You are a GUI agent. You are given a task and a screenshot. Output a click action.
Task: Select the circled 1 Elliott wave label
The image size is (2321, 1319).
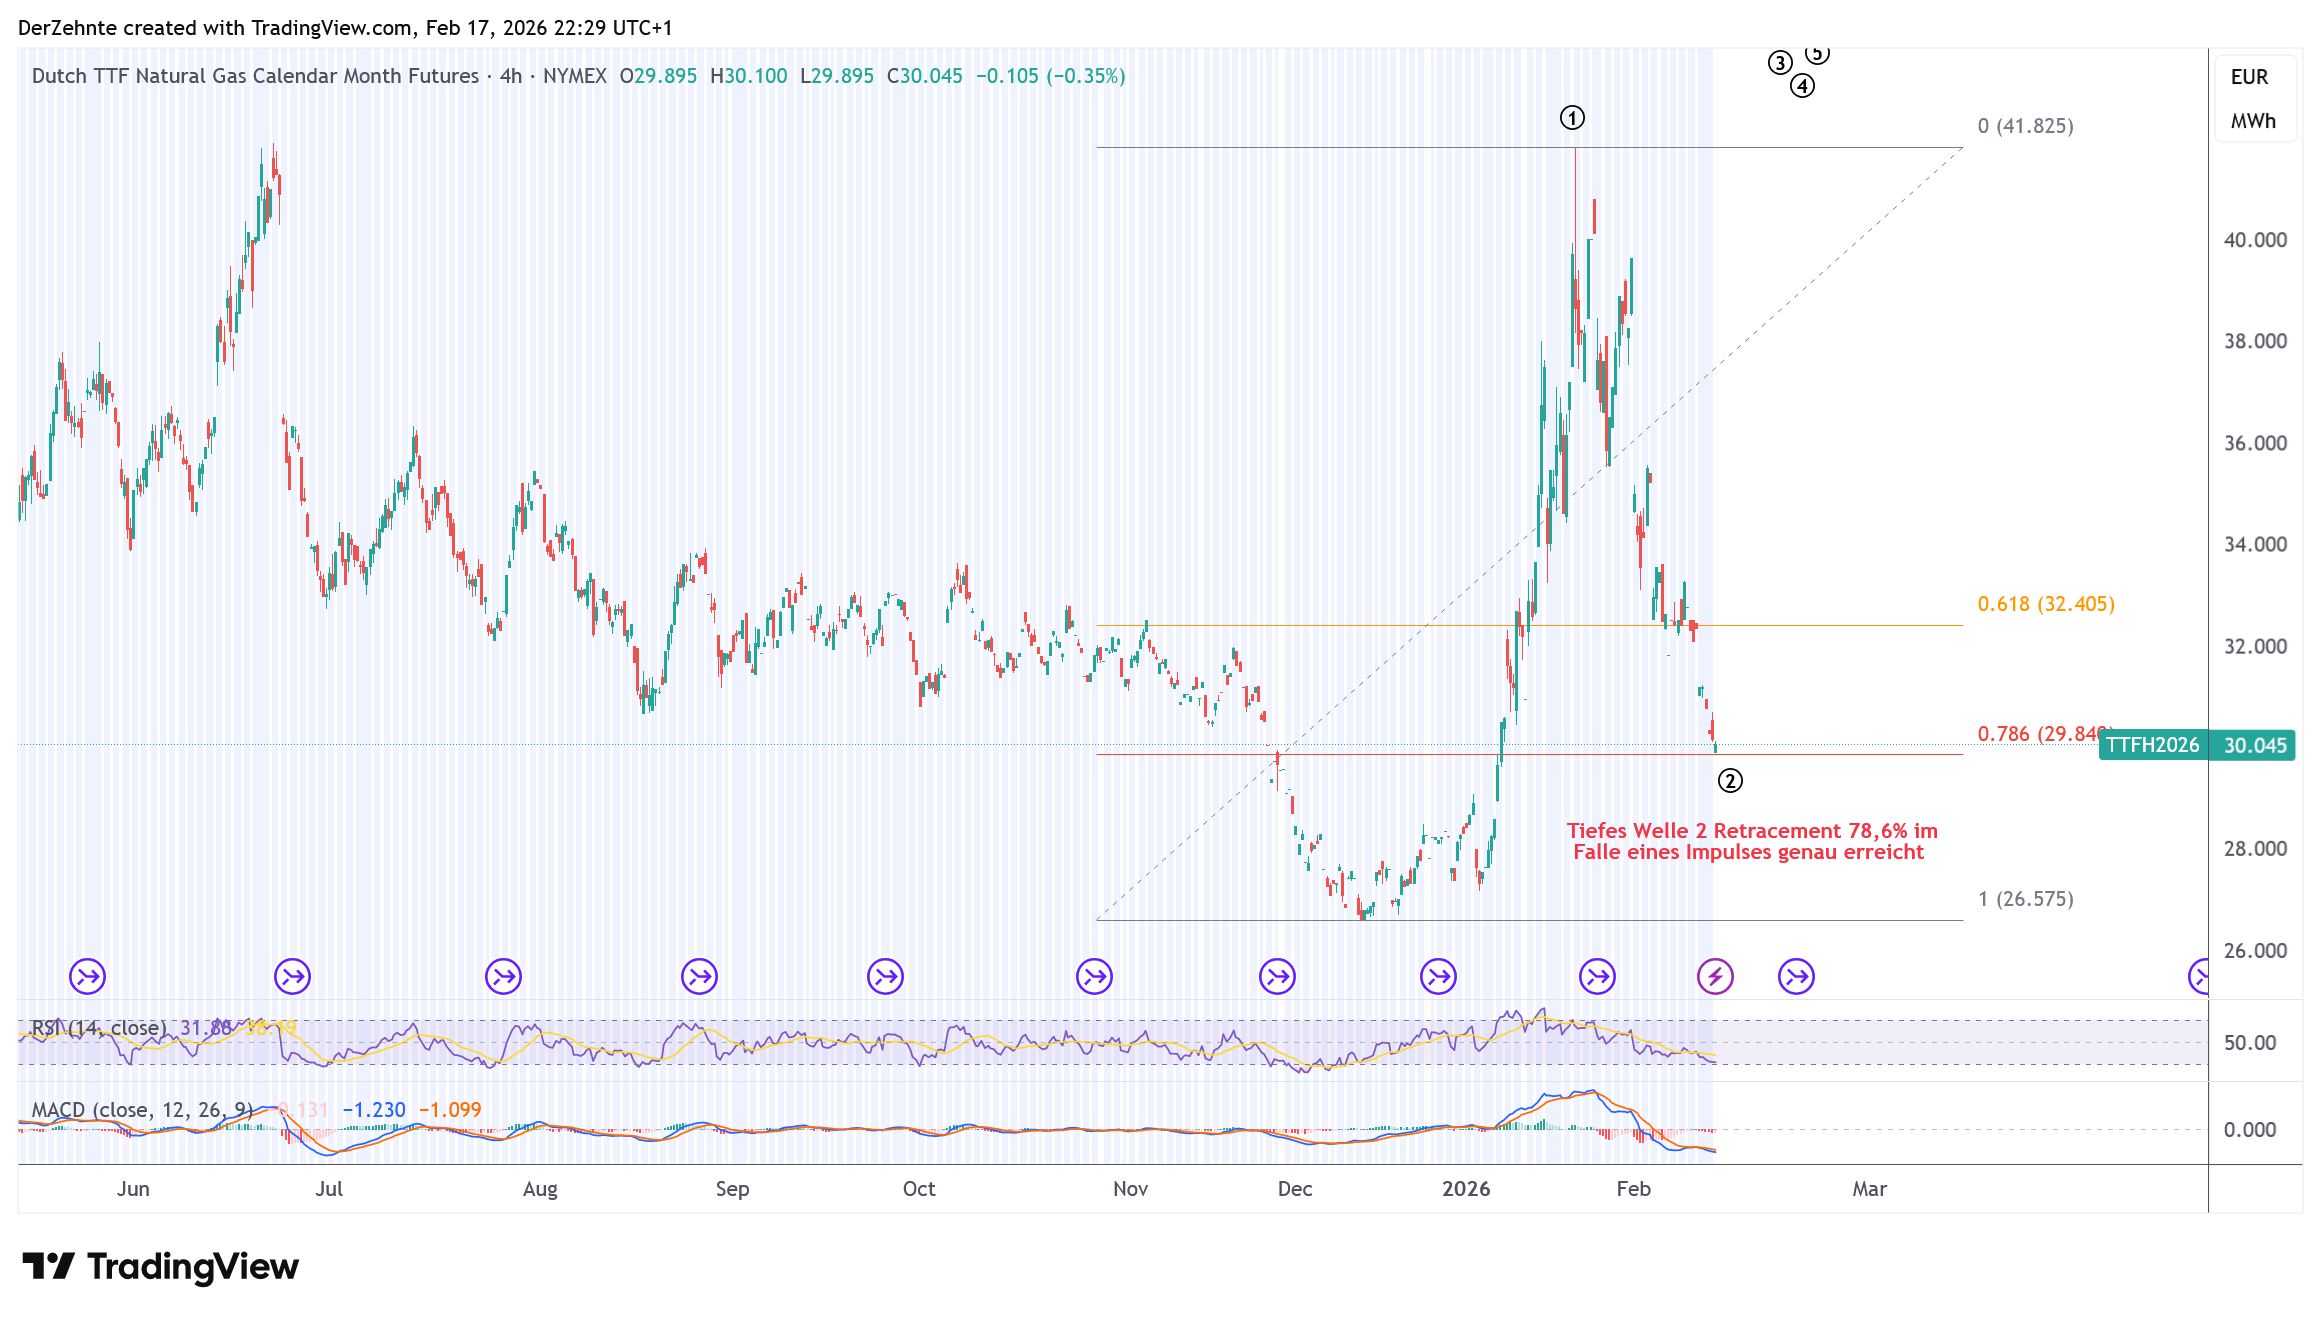1572,119
